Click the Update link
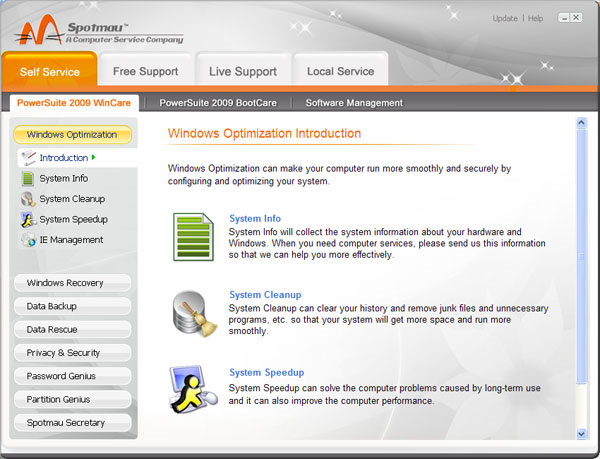600x459 pixels. pyautogui.click(x=505, y=18)
